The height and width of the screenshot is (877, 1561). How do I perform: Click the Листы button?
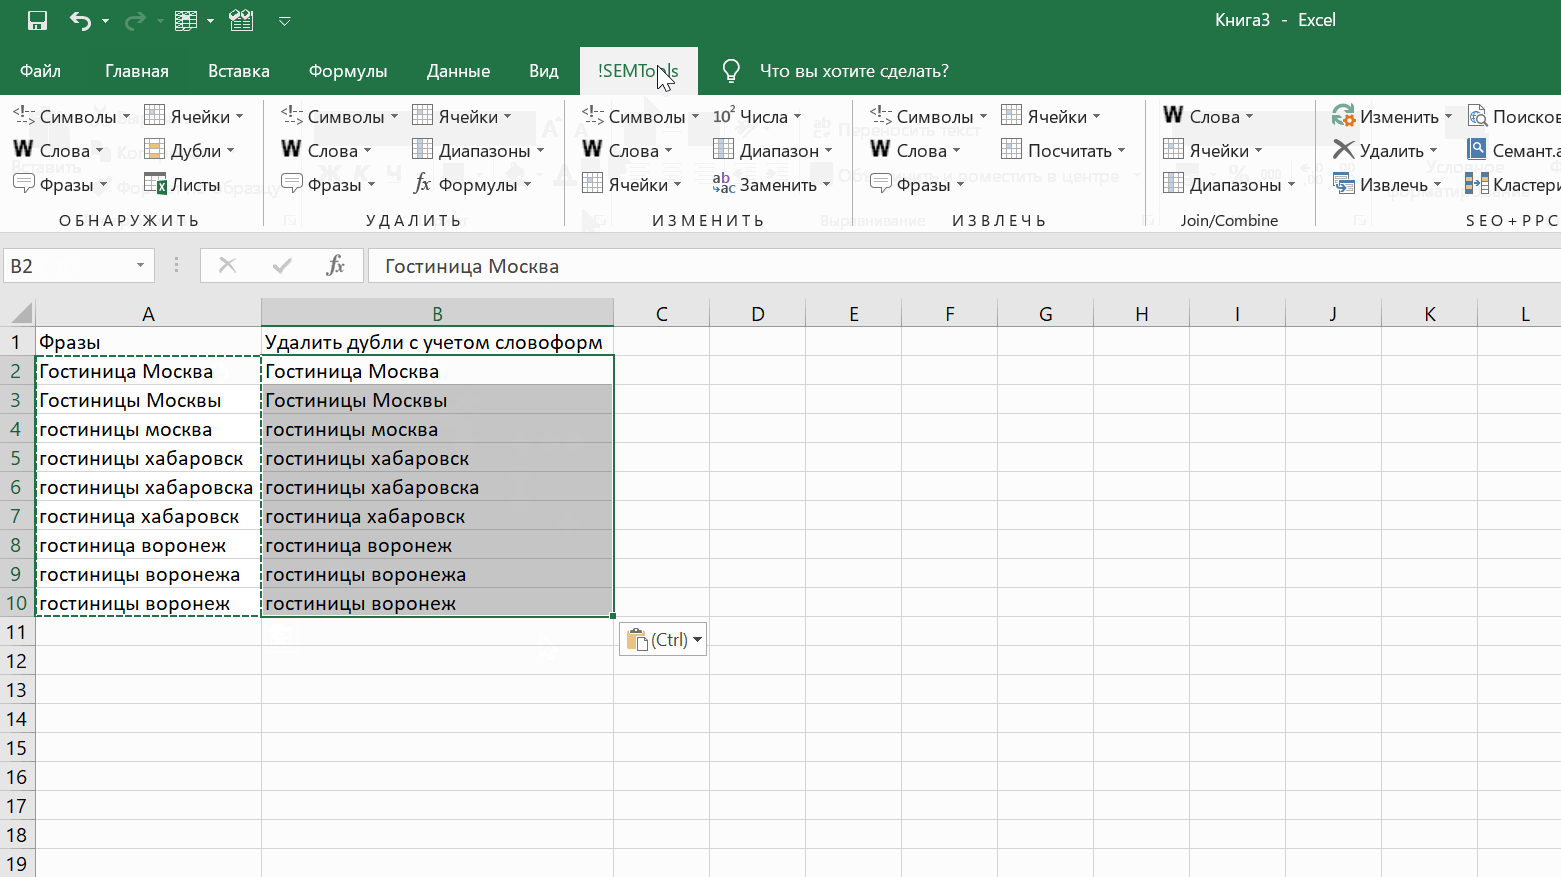182,185
